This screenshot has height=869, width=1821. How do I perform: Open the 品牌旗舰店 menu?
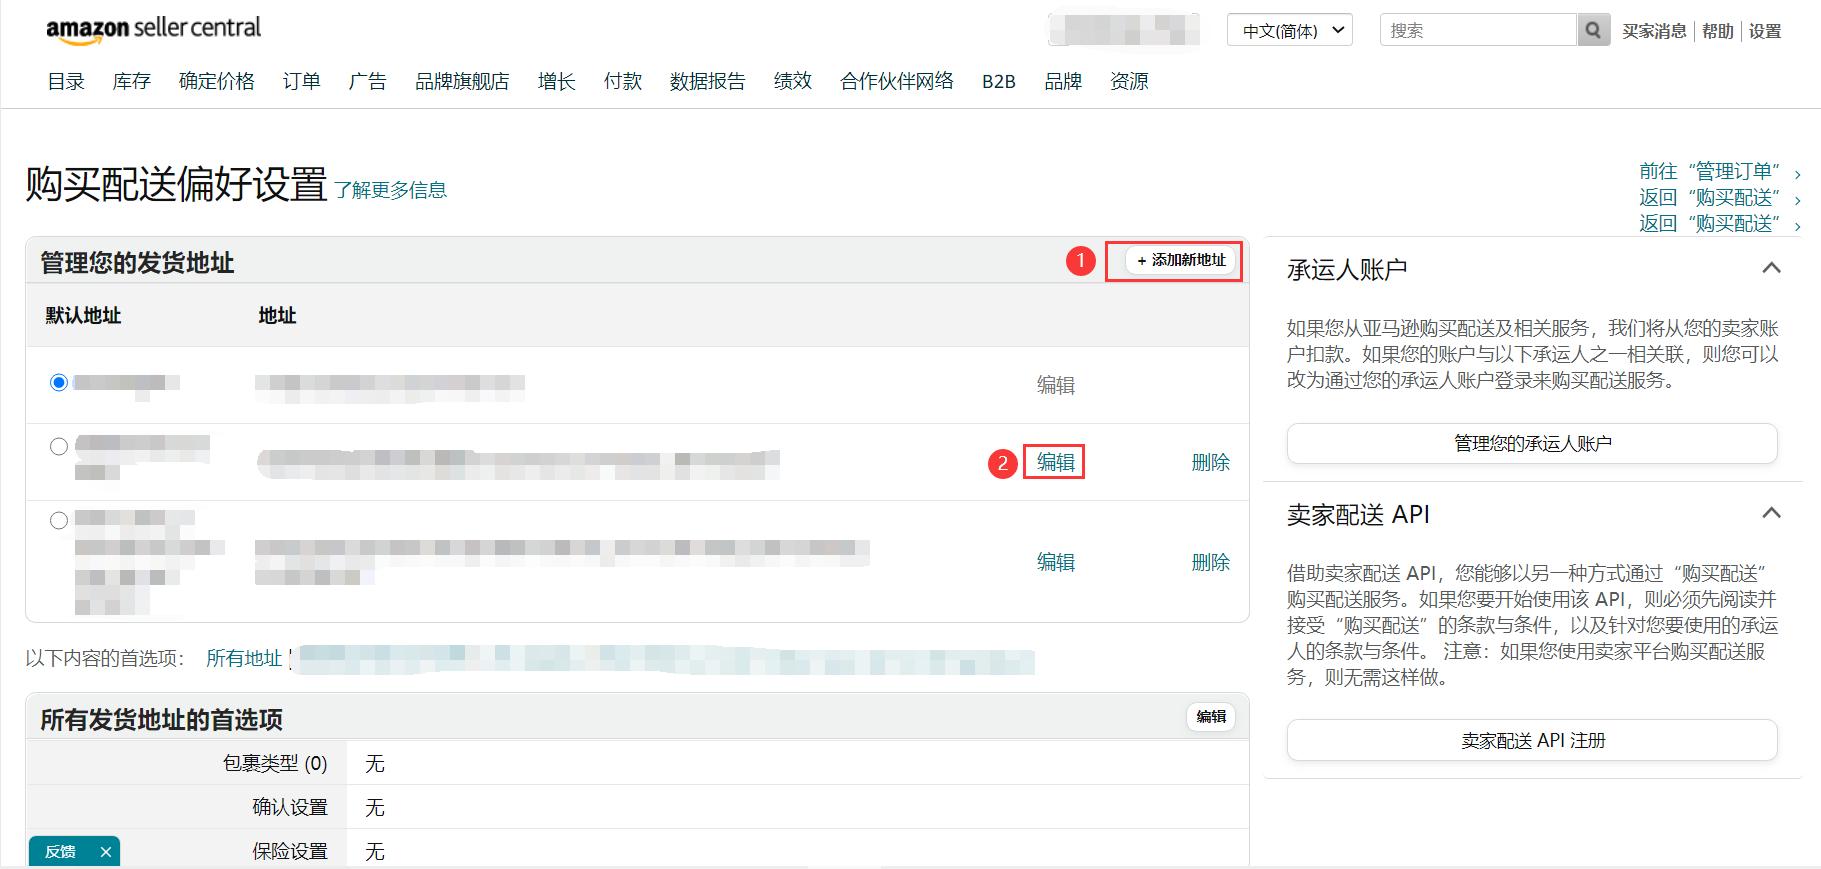coord(462,81)
